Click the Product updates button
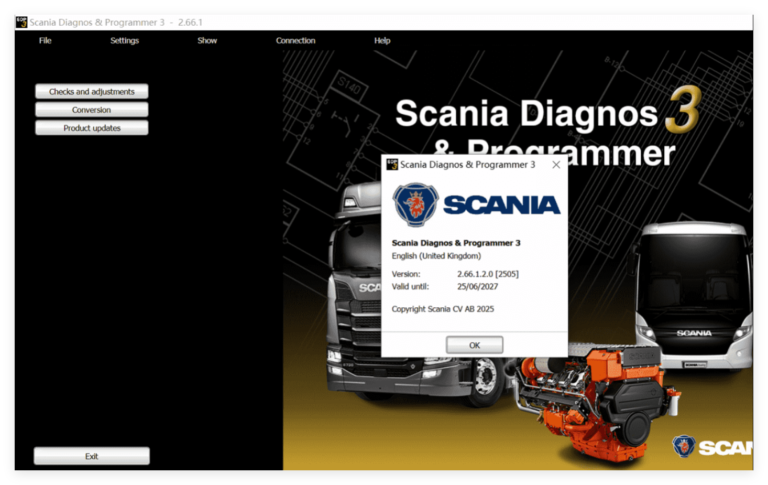The height and width of the screenshot is (485, 768). click(x=92, y=128)
